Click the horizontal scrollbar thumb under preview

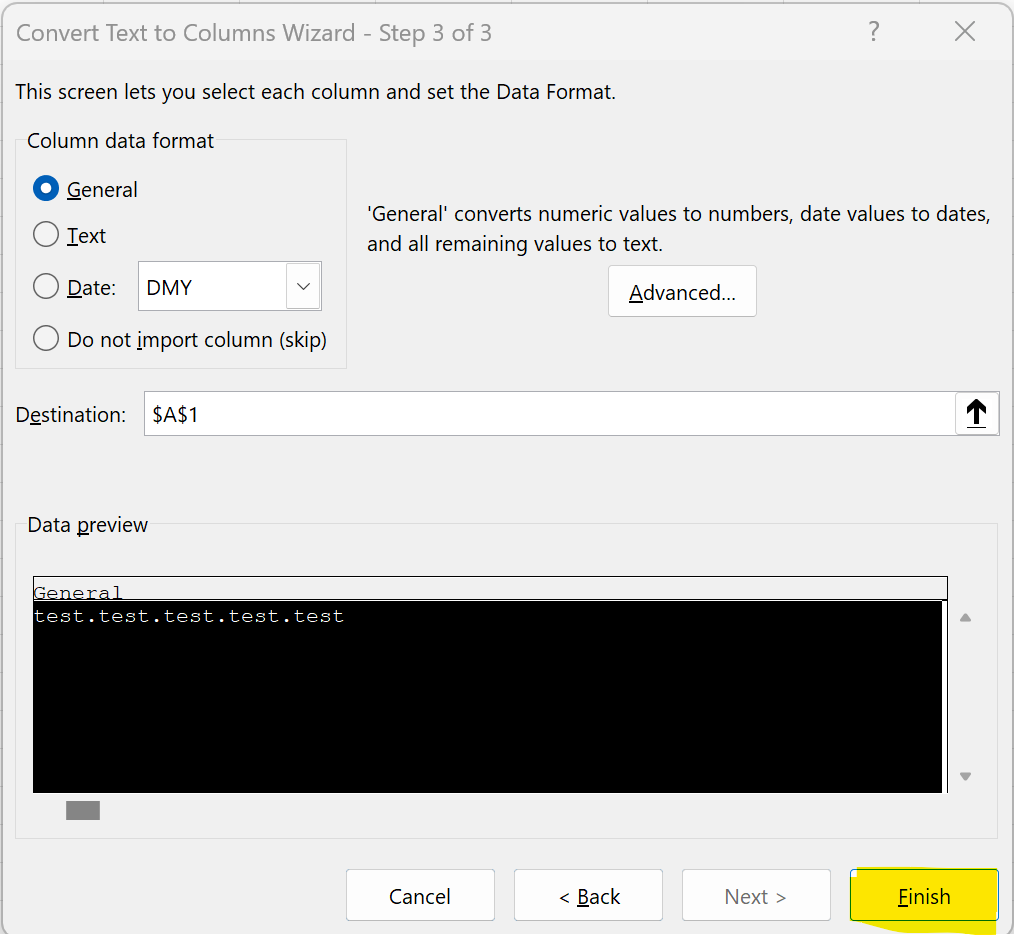[x=83, y=810]
